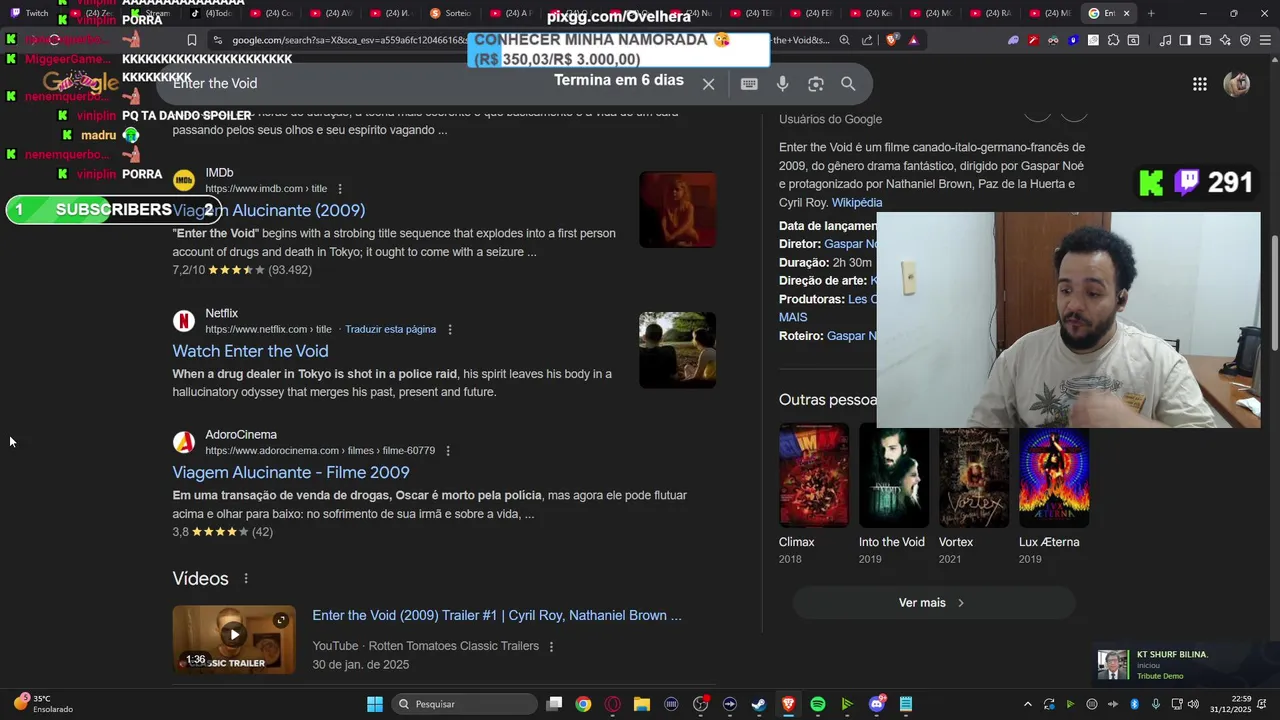
Task: Open the Brave Shields lion icon
Action: click(892, 40)
